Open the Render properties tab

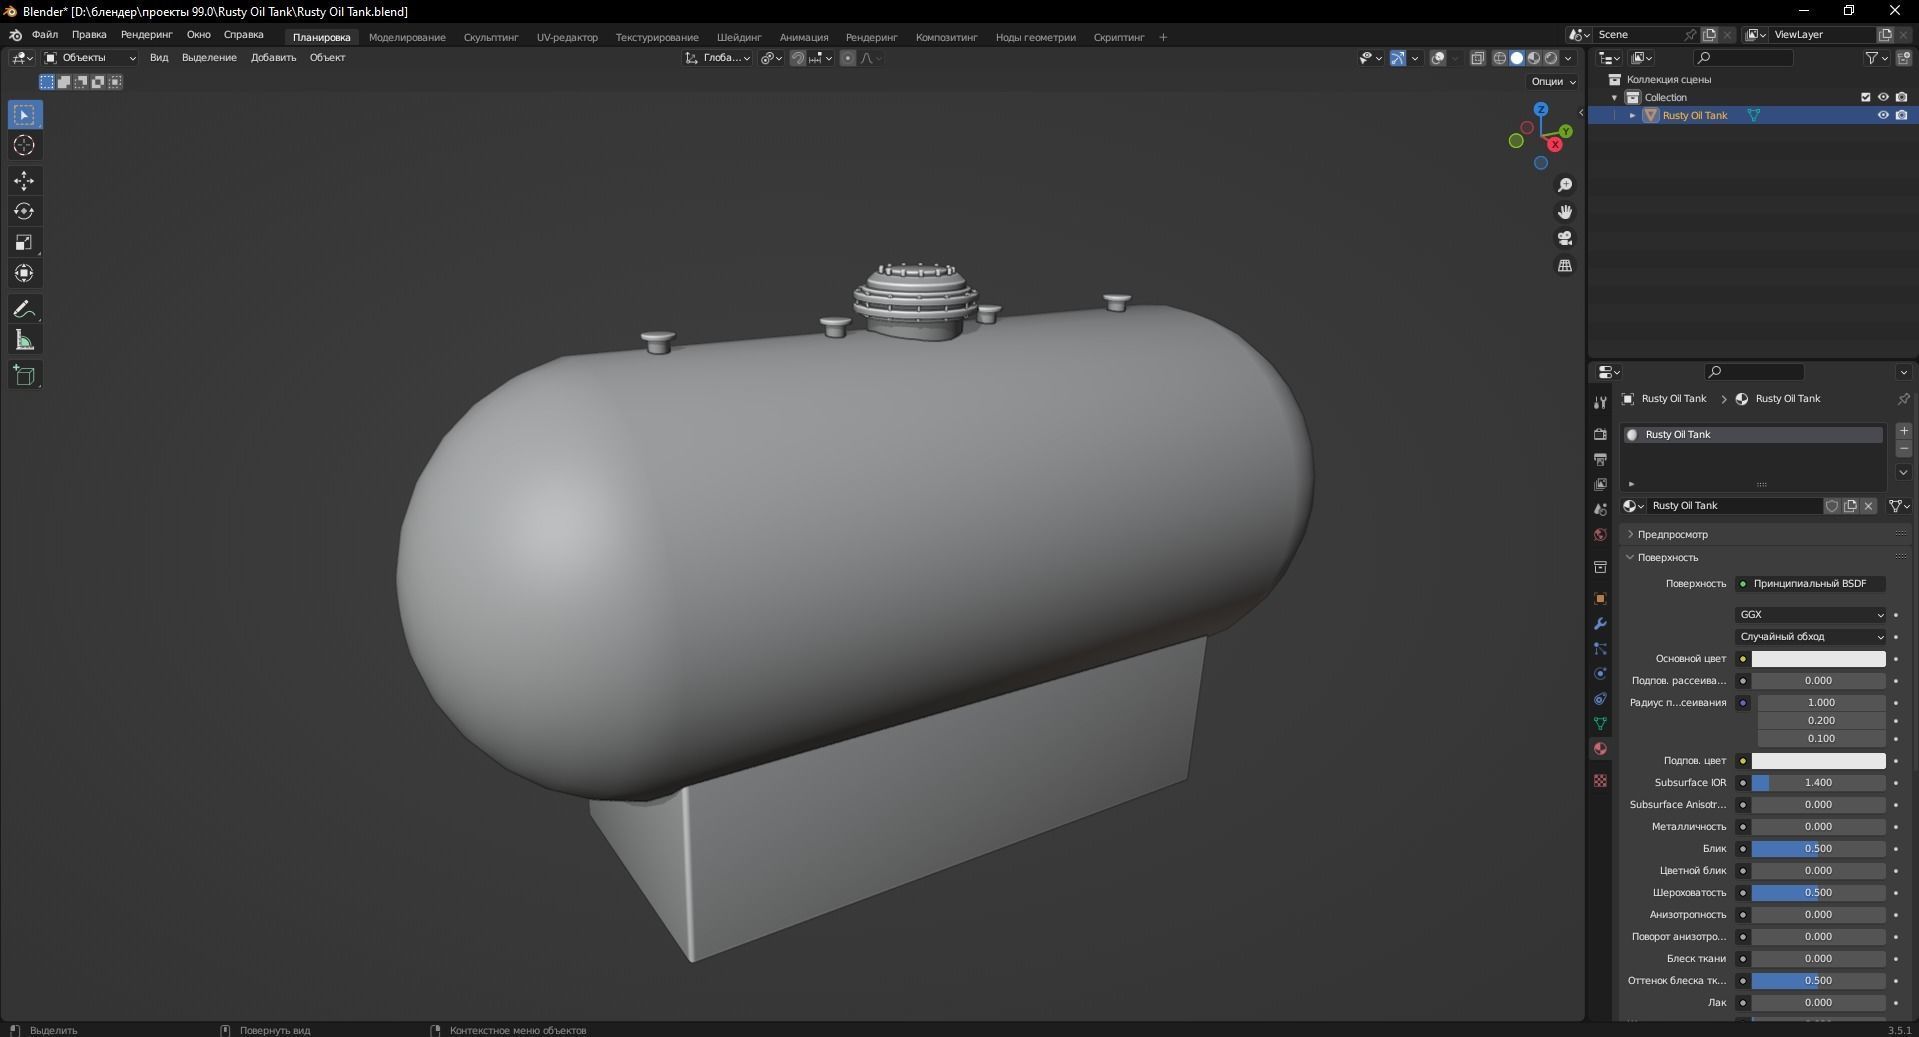(1600, 434)
